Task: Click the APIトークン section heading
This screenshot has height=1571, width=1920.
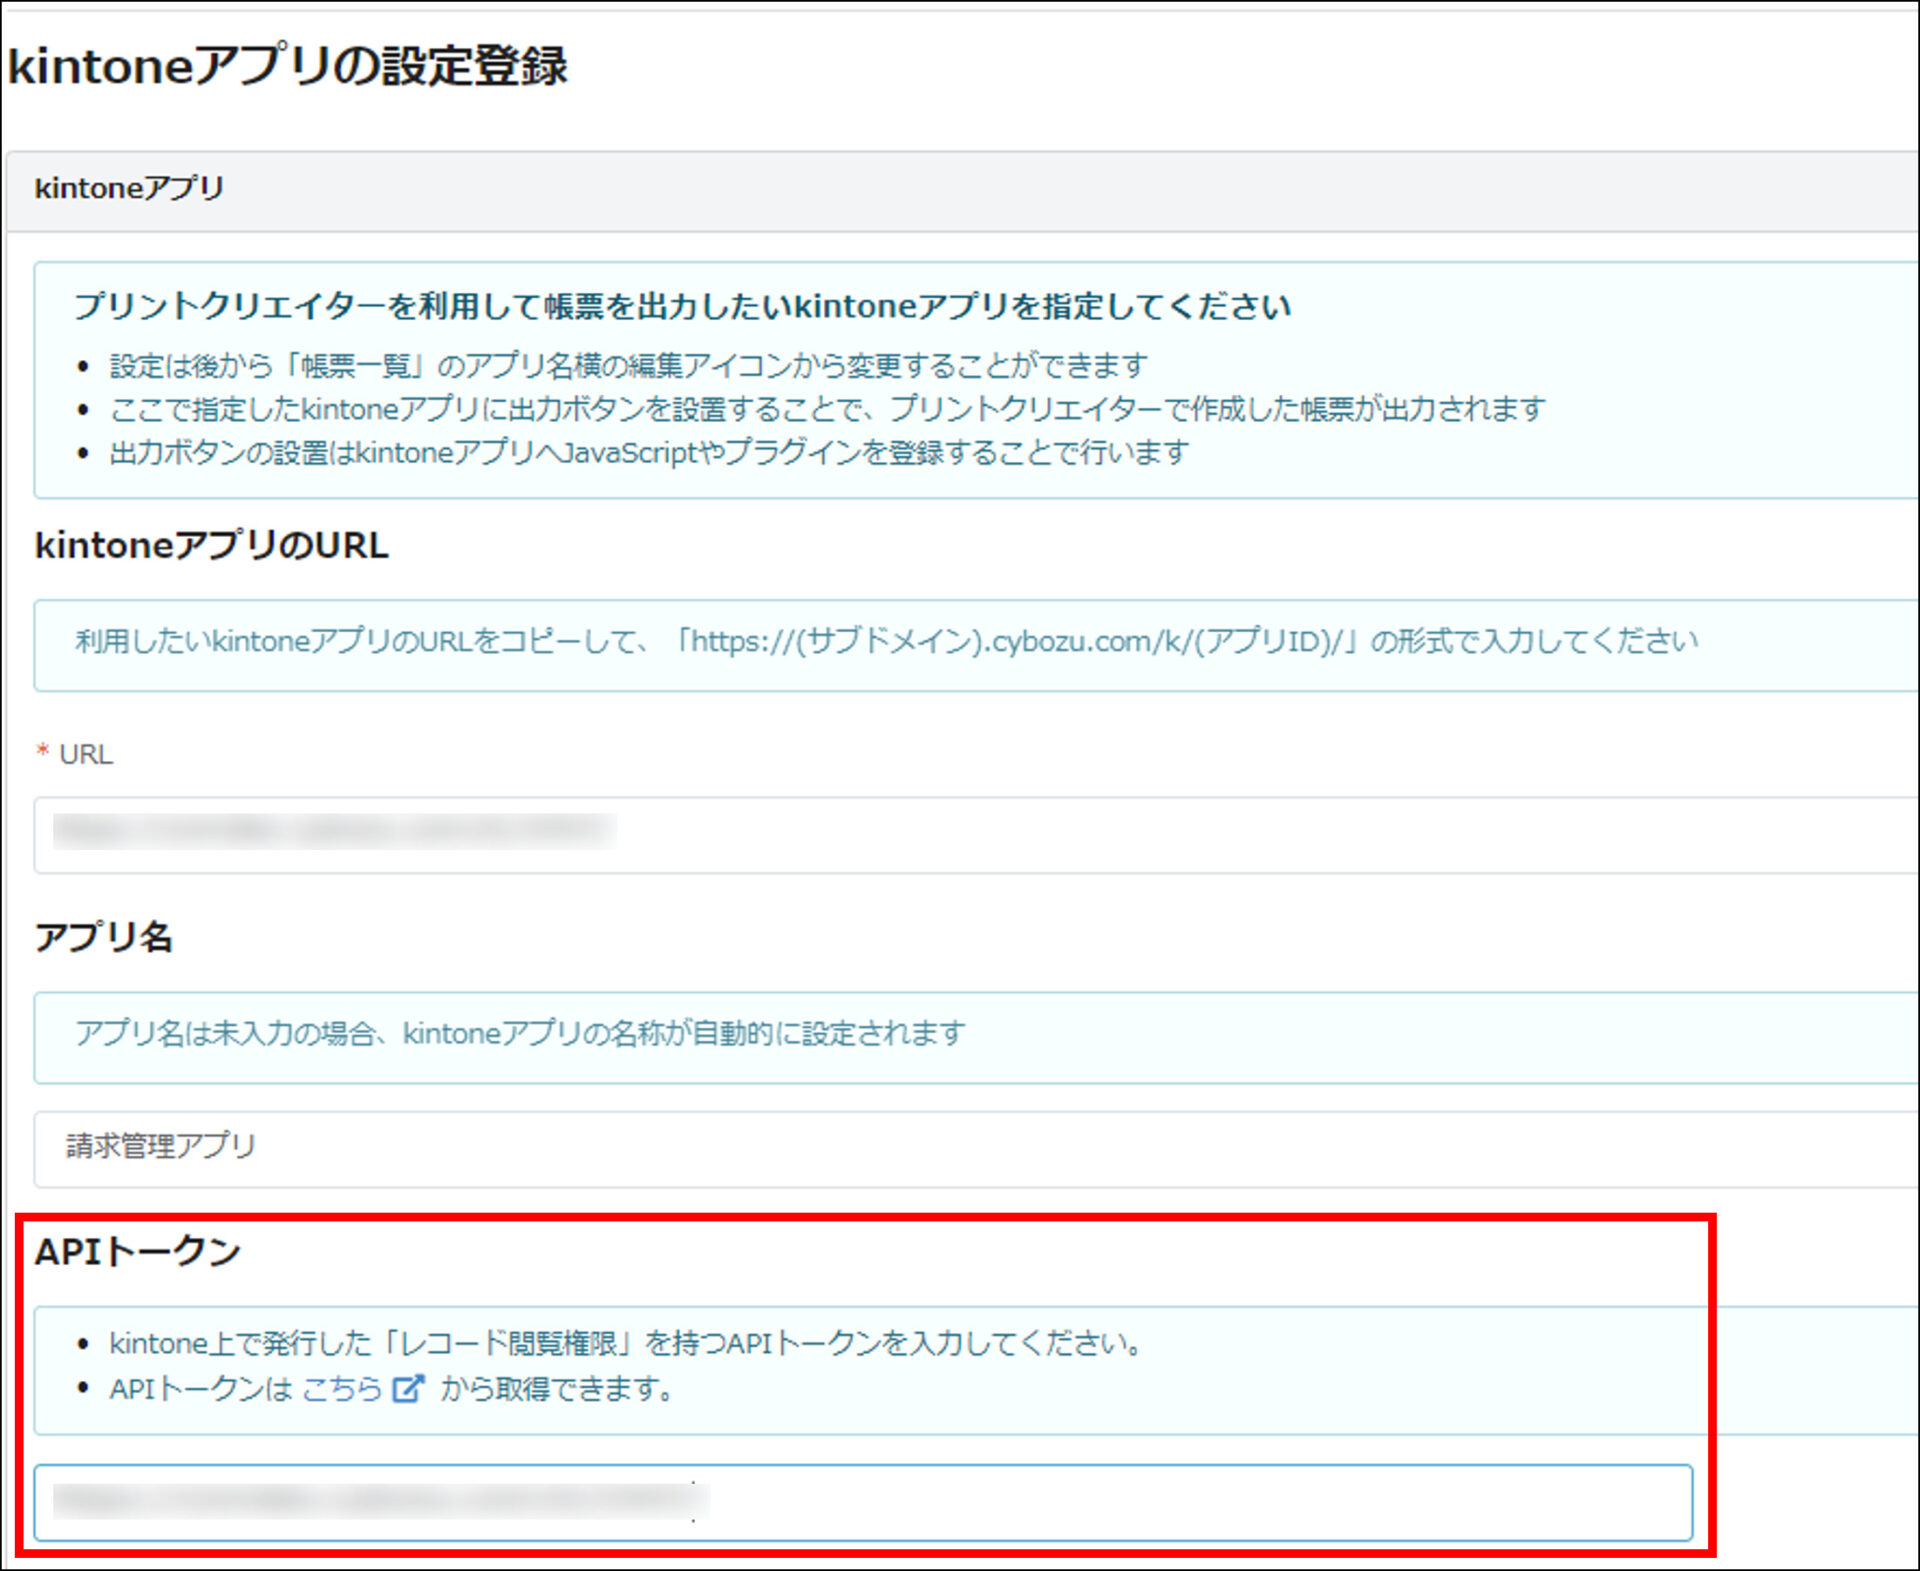Action: [x=138, y=1252]
